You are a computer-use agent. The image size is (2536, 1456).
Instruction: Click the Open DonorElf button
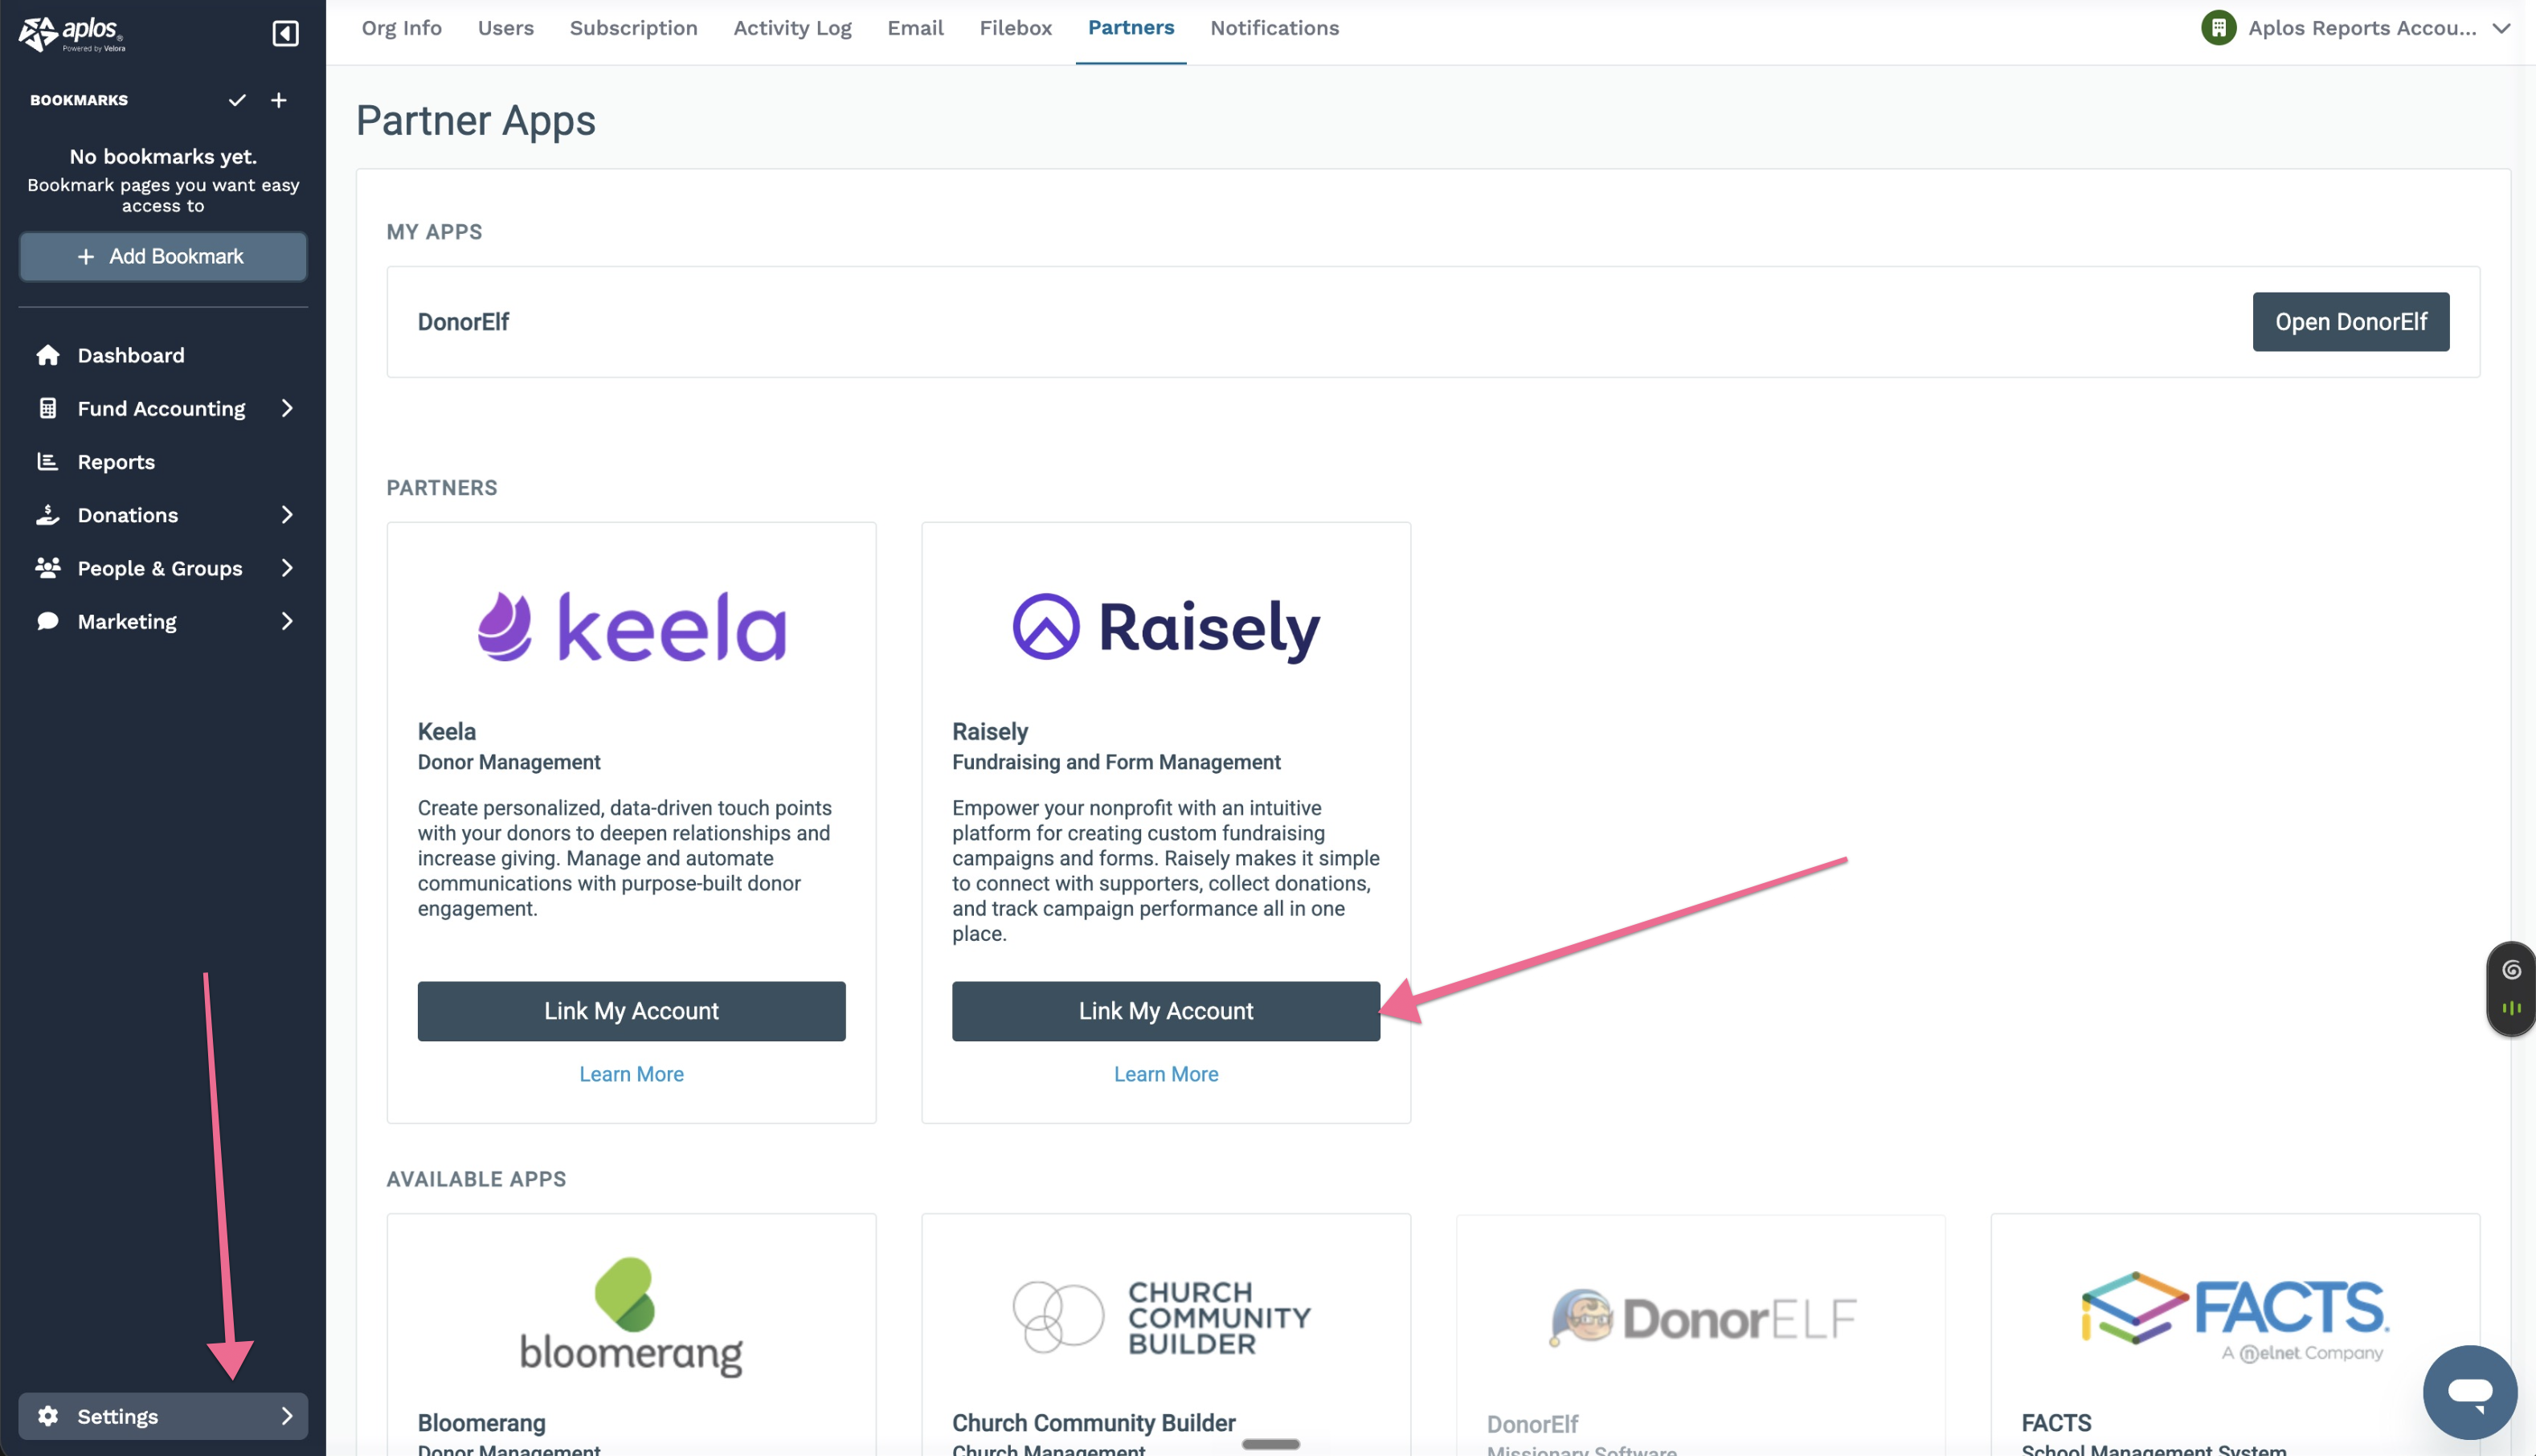2350,322
